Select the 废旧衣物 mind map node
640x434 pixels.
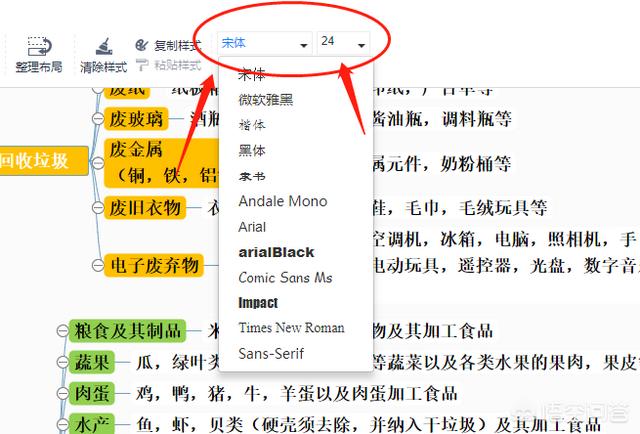pyautogui.click(x=145, y=207)
